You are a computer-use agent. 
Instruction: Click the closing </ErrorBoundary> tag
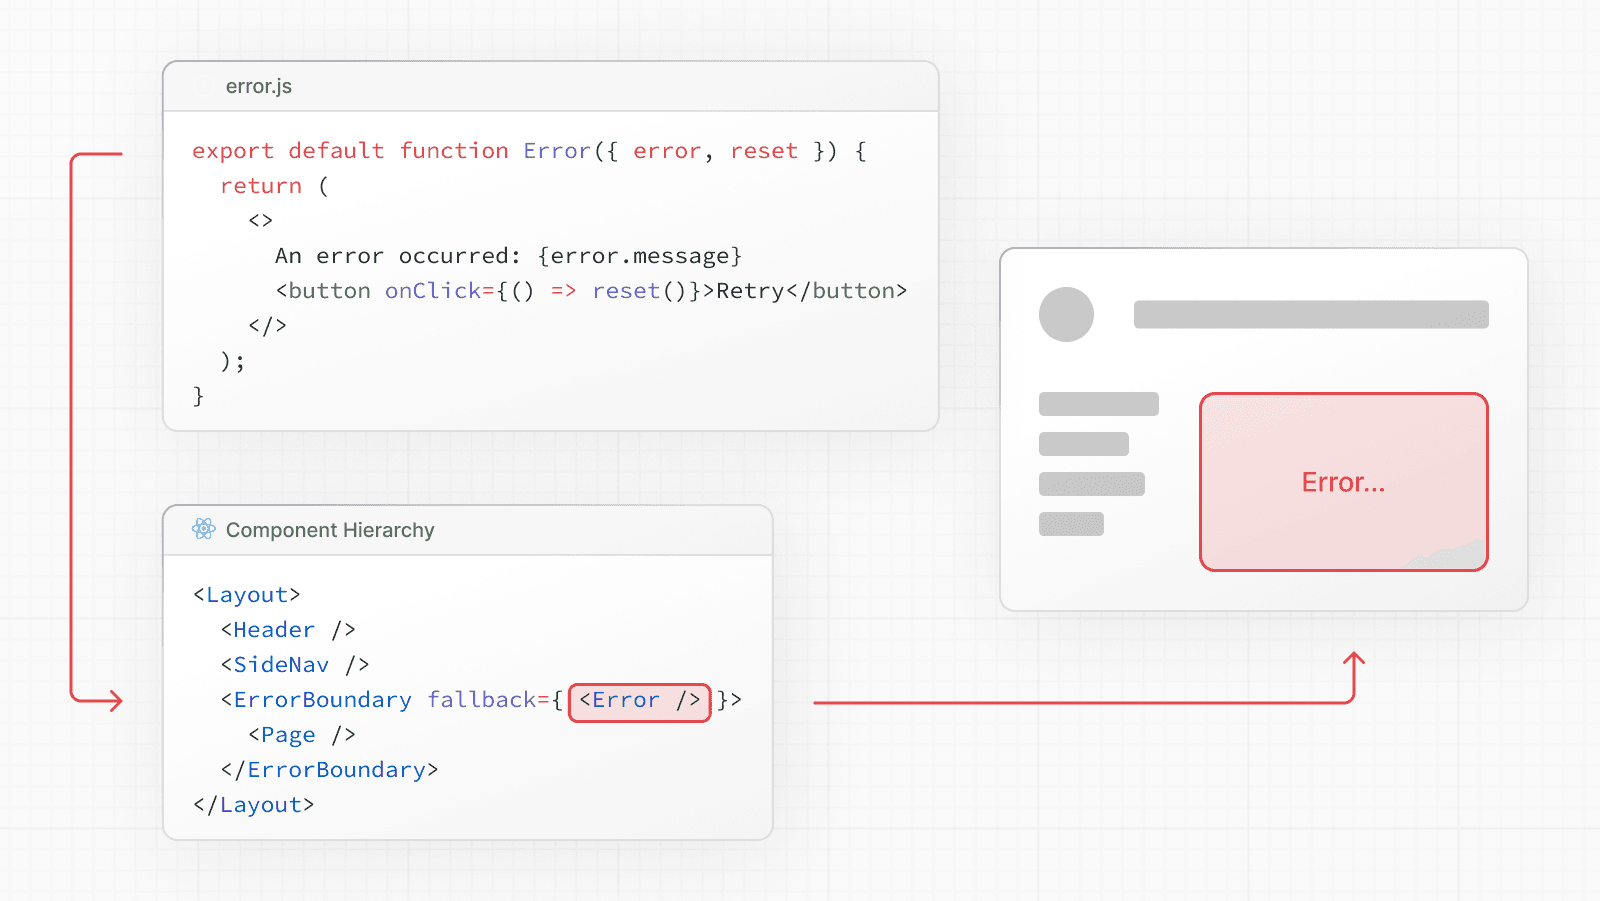tap(330, 769)
